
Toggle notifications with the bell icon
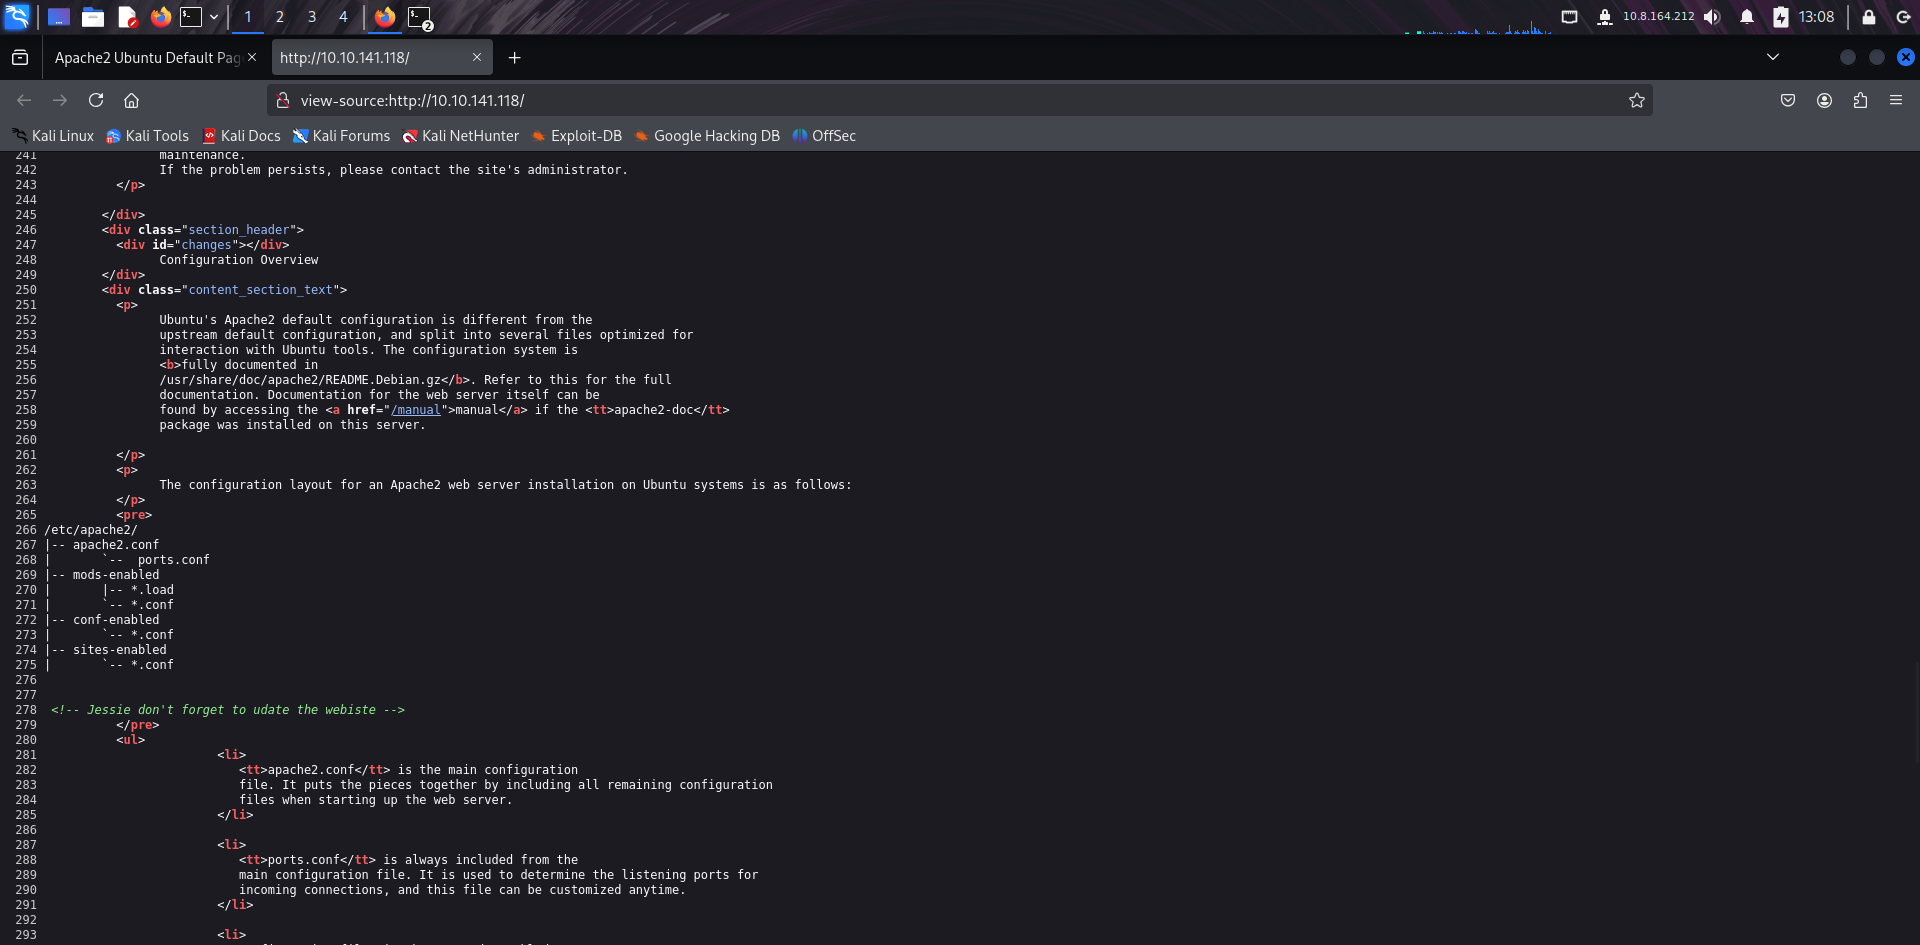click(x=1745, y=17)
